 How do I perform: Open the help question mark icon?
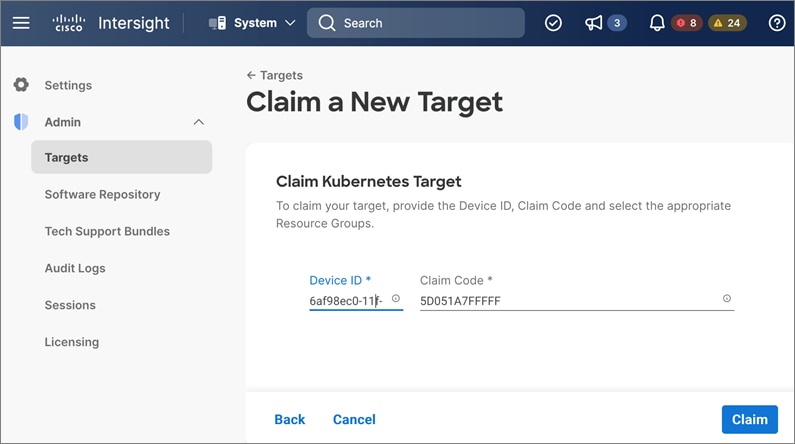tap(777, 23)
